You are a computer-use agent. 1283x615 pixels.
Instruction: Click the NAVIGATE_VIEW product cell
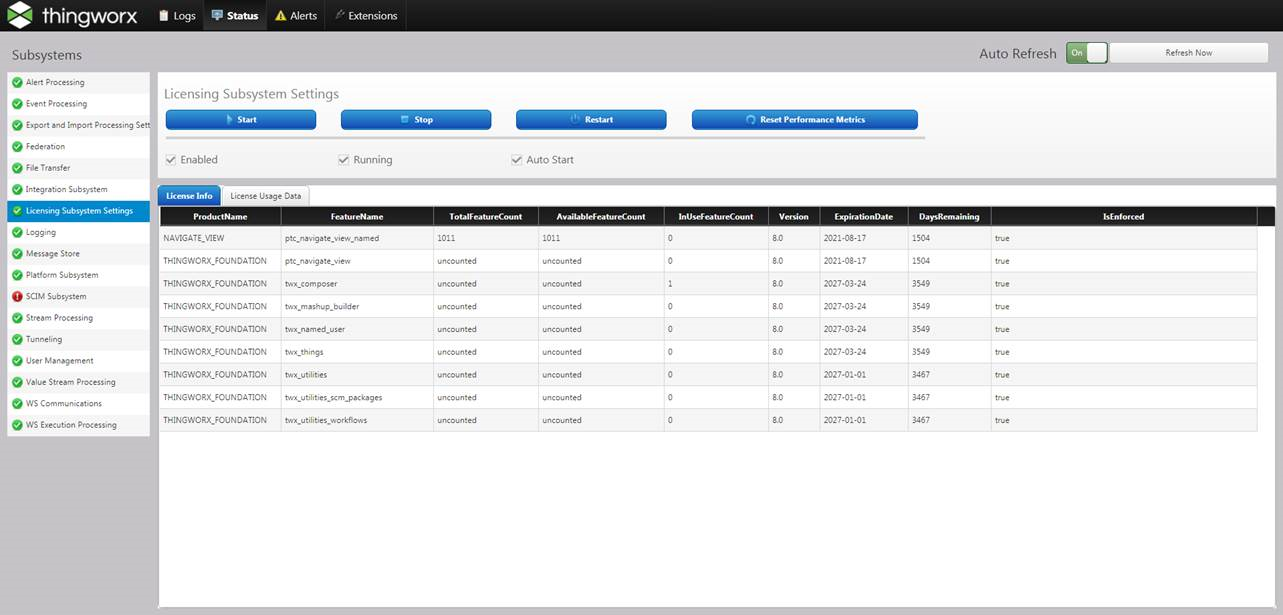tap(220, 238)
